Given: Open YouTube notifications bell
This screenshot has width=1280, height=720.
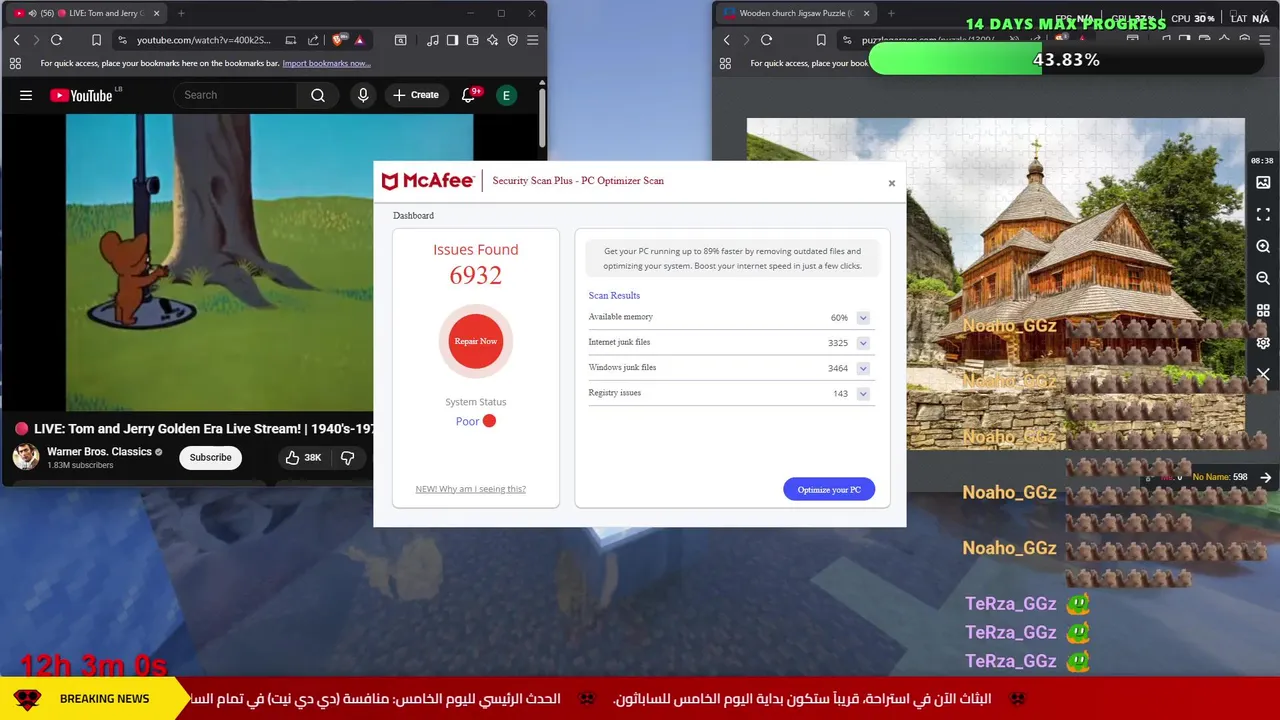Looking at the screenshot, I should pos(468,95).
